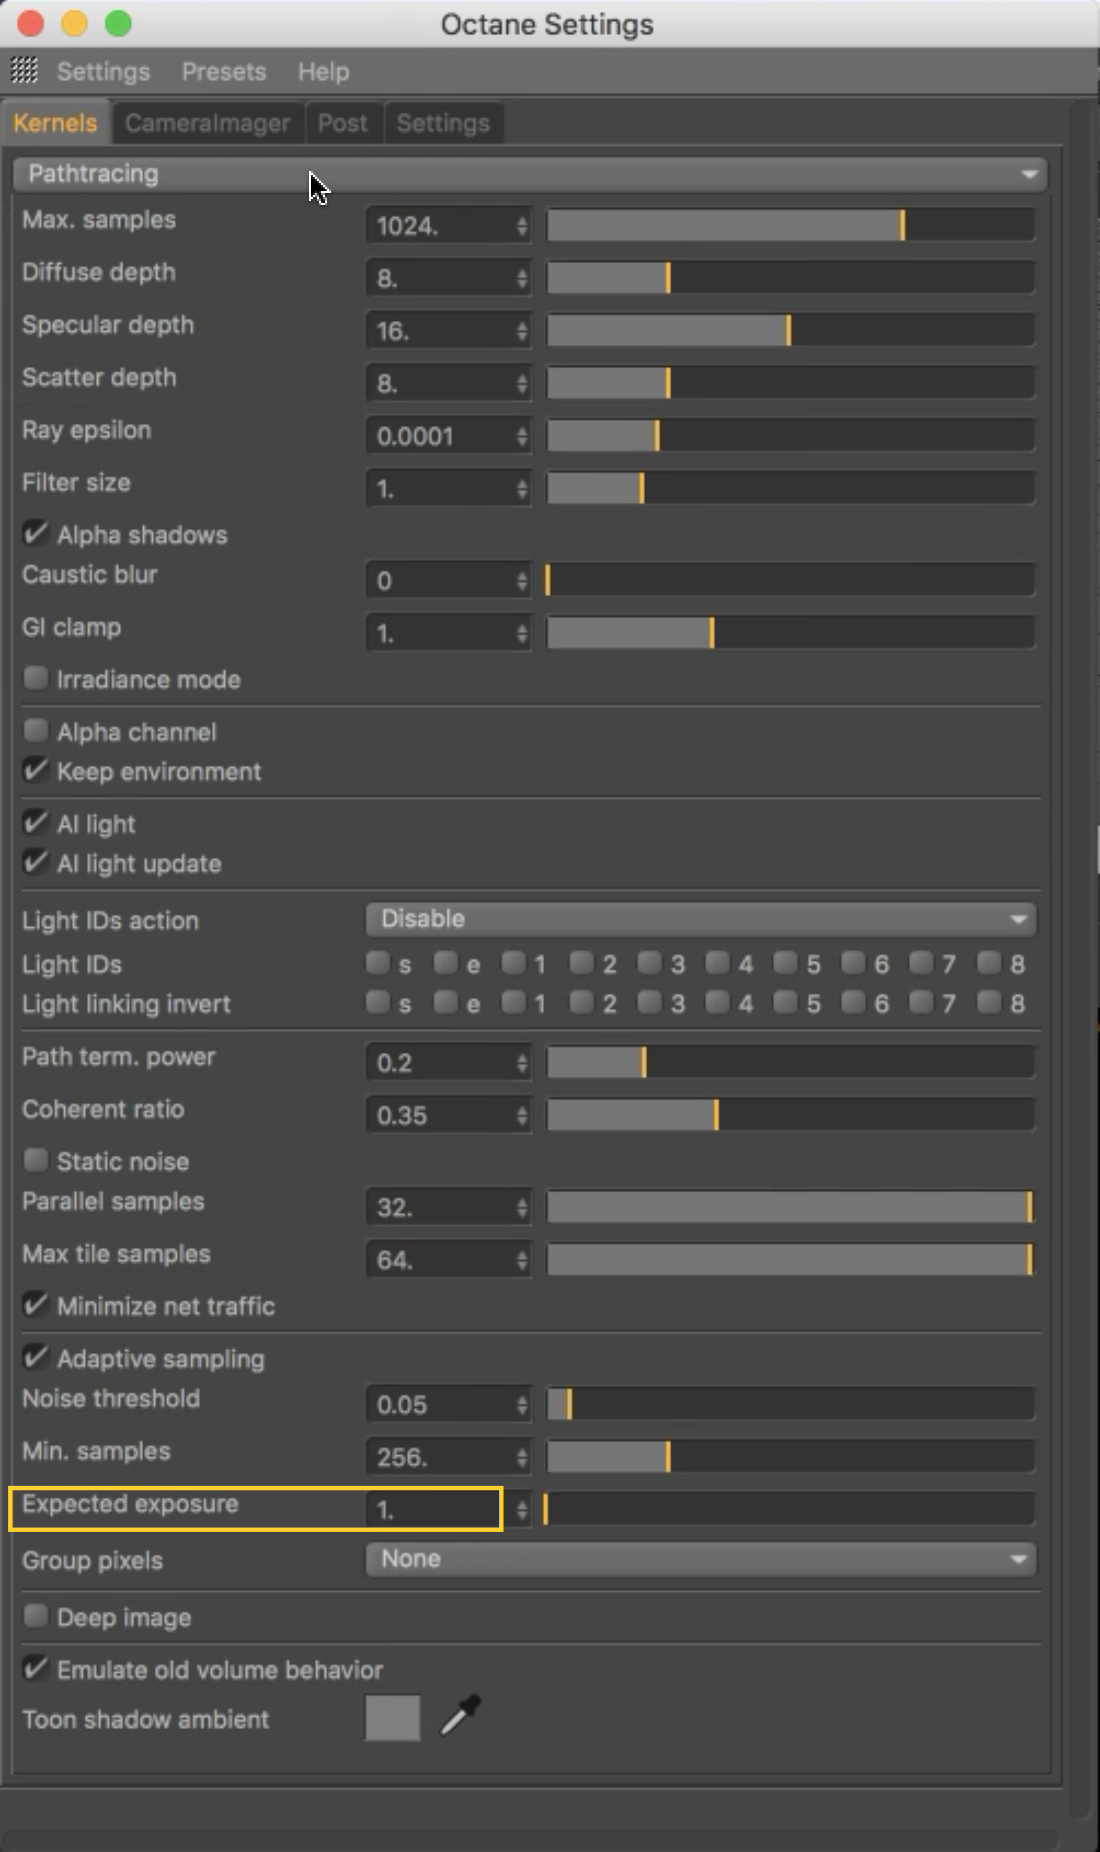1100x1852 pixels.
Task: Open the Help menu
Action: pyautogui.click(x=323, y=72)
